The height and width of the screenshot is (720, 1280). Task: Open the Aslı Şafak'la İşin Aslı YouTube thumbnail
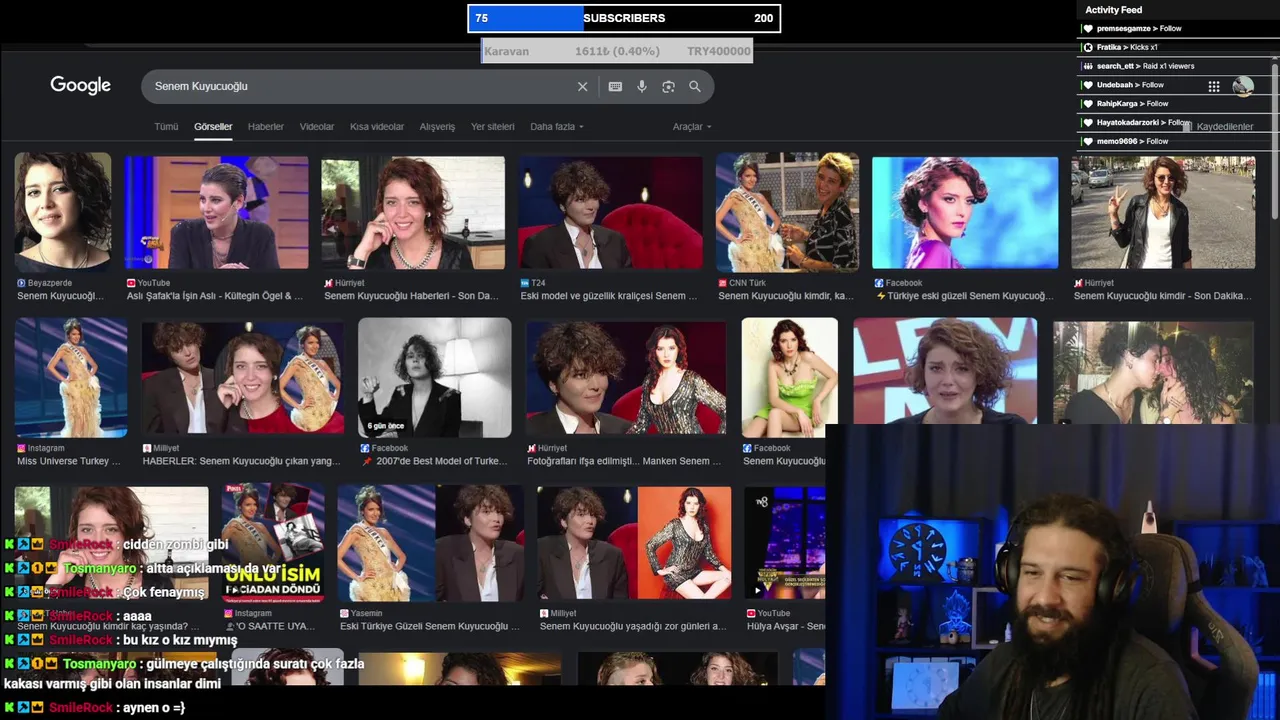click(216, 212)
